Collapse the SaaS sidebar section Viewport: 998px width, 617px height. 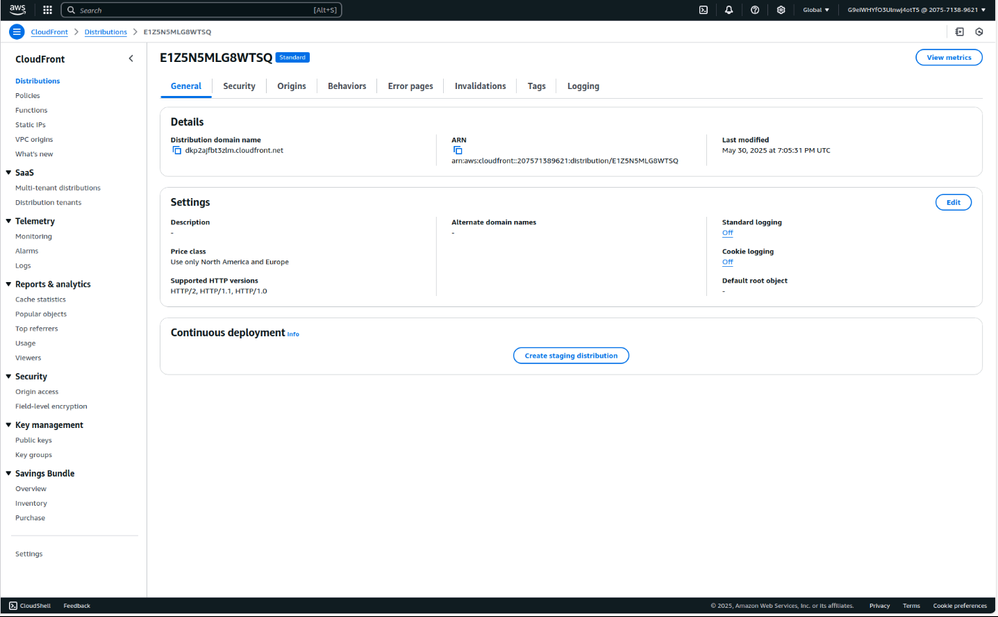click(9, 173)
